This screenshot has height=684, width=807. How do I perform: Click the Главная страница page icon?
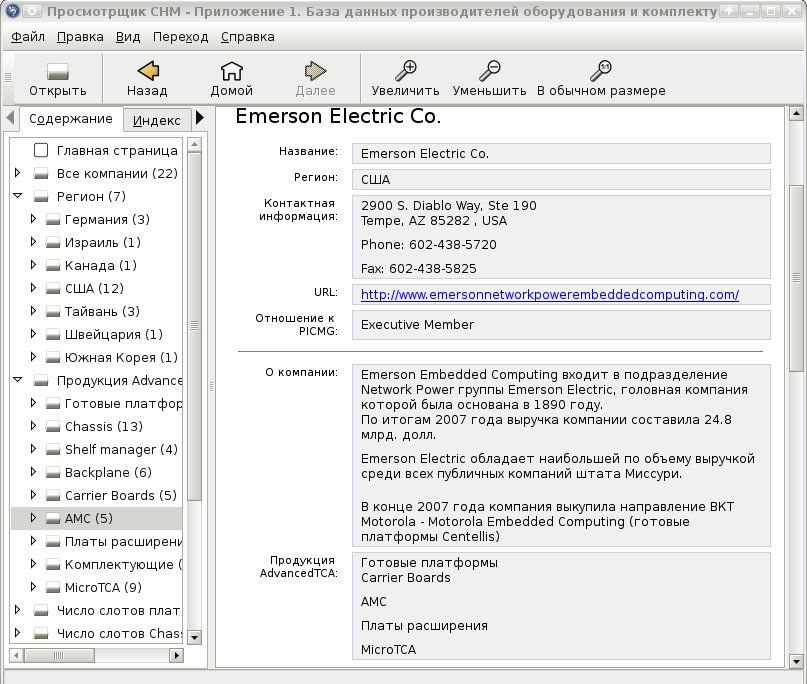click(x=41, y=150)
